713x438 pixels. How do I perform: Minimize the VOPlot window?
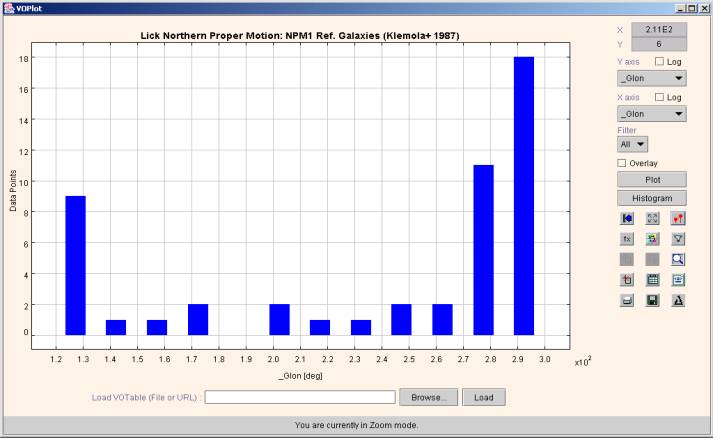pyautogui.click(x=681, y=8)
